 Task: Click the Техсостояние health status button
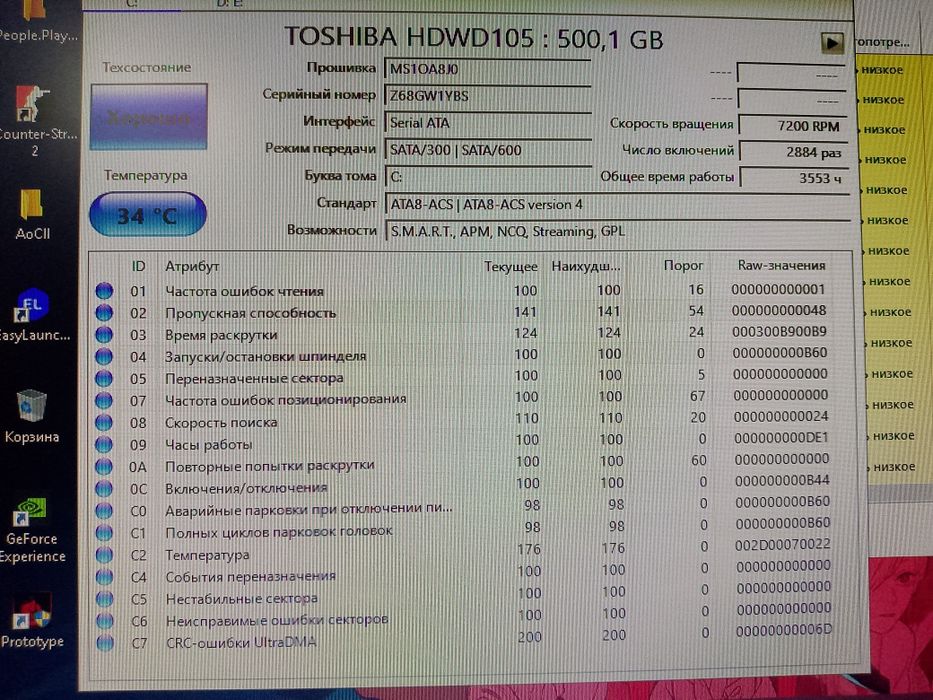[x=149, y=117]
